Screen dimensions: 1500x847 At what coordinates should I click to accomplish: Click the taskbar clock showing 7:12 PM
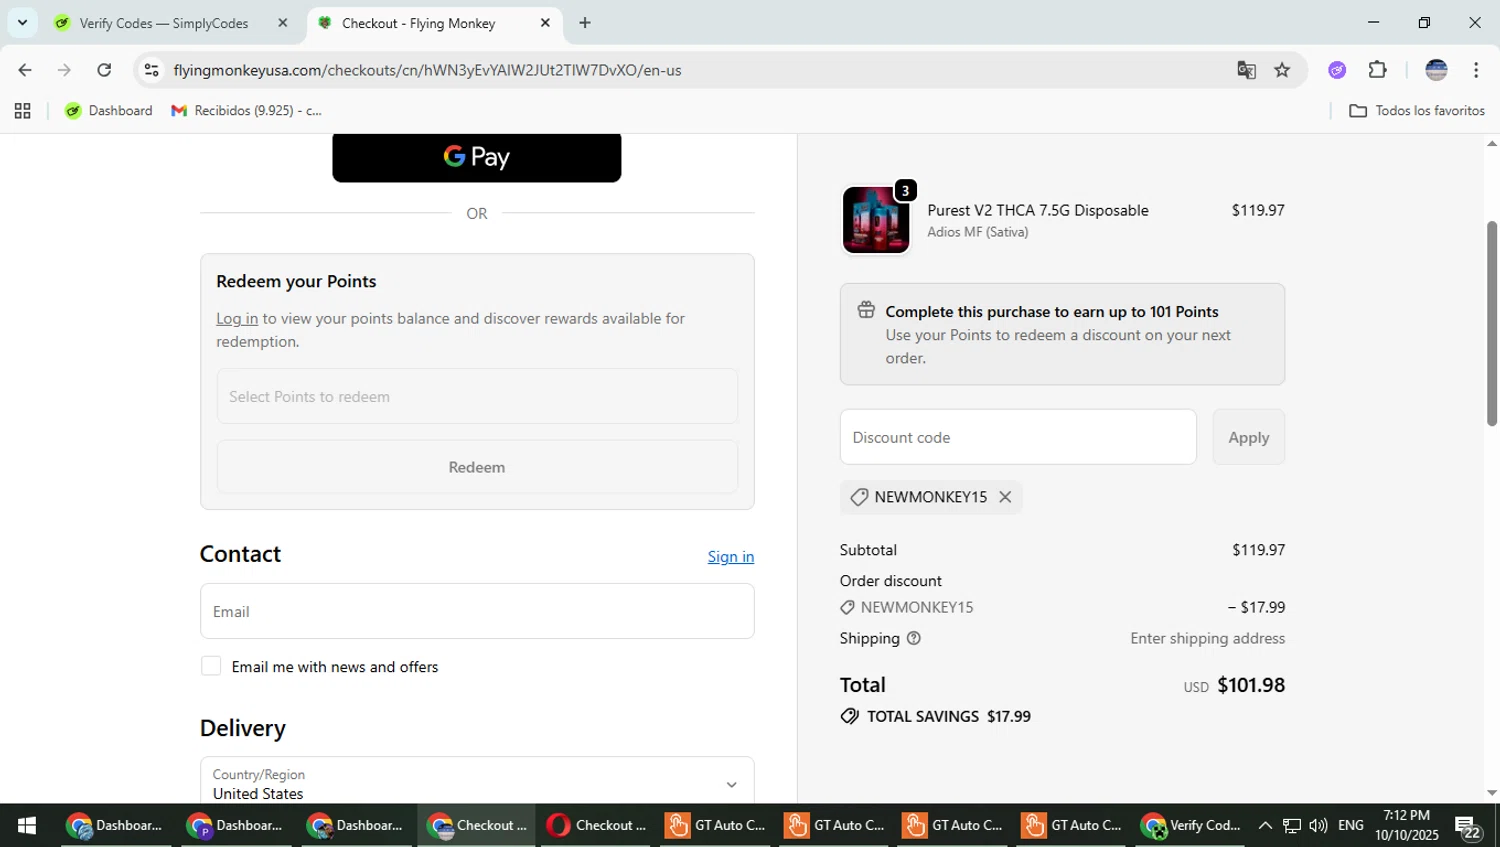coord(1406,825)
